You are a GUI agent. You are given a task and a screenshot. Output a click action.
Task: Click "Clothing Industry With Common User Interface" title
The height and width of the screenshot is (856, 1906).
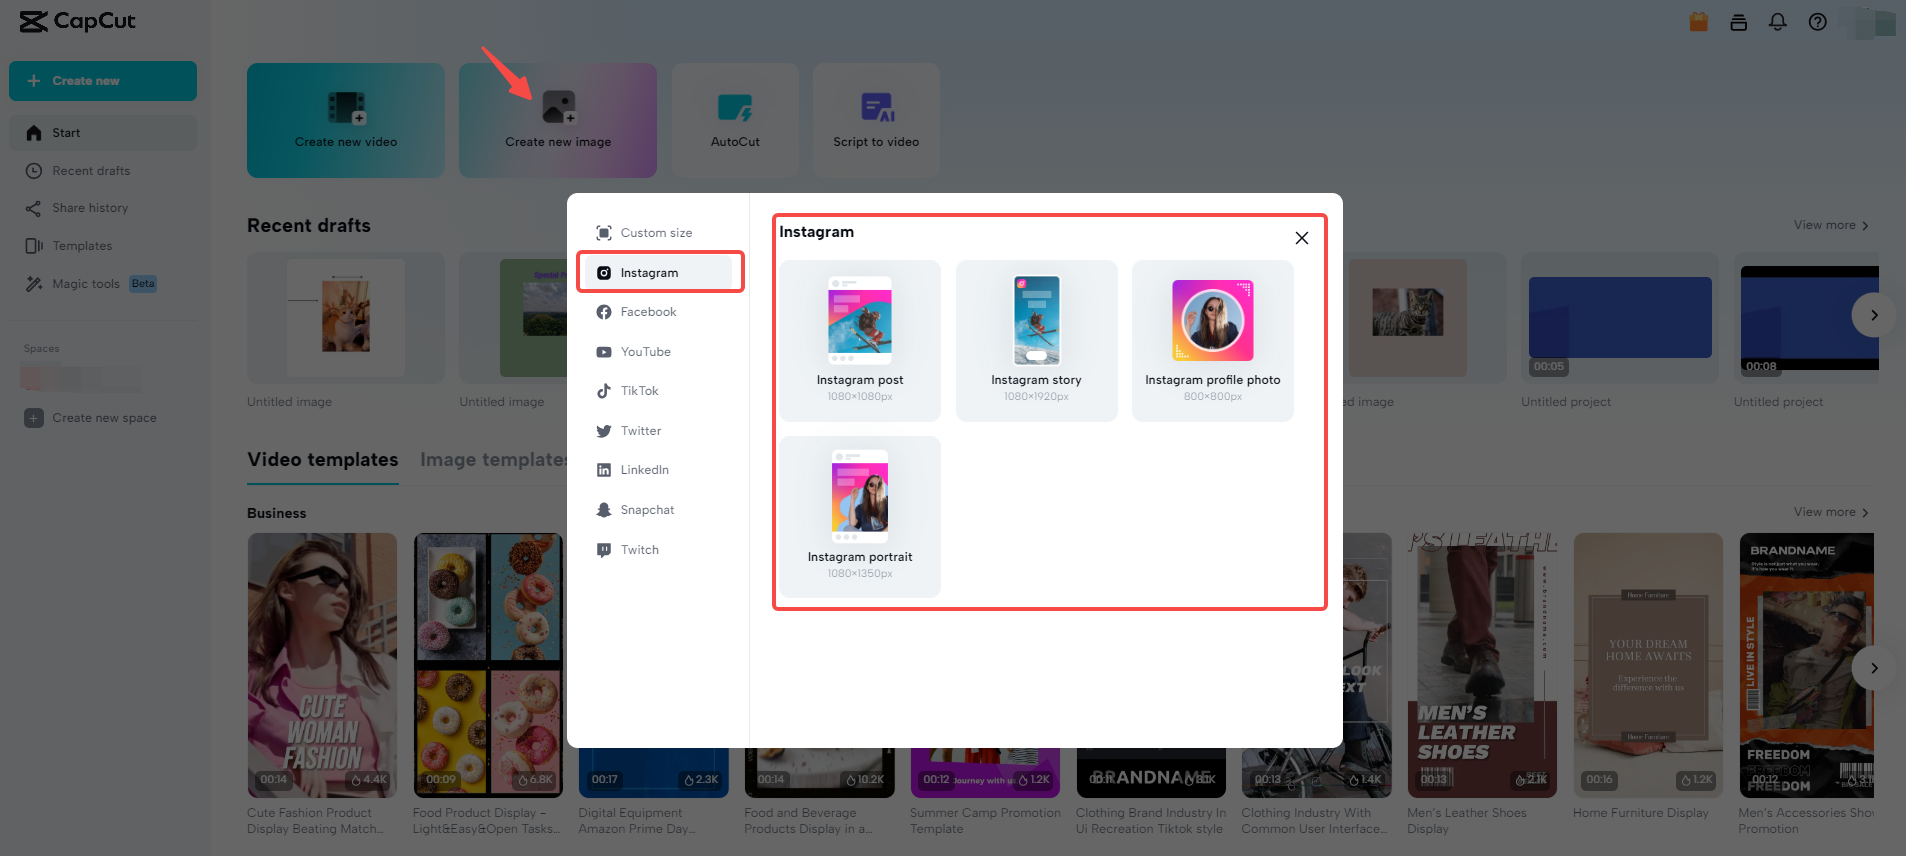click(x=1314, y=821)
